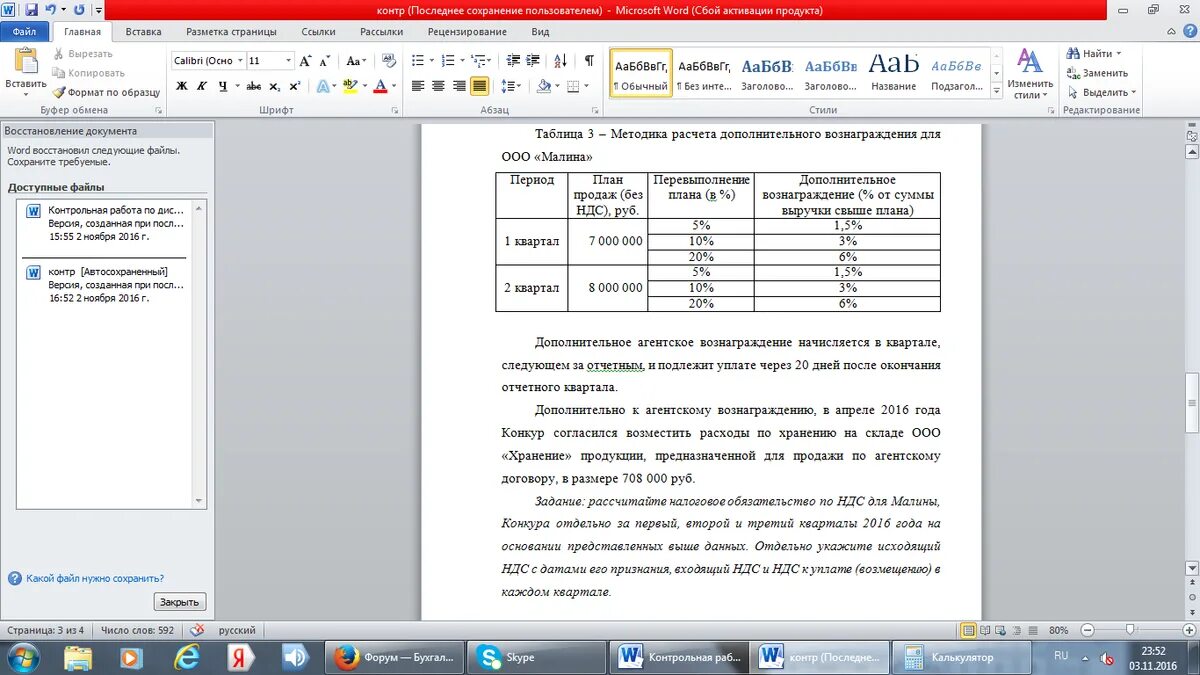
Task: Click Изменить стили change styles icon
Action: click(x=1029, y=73)
